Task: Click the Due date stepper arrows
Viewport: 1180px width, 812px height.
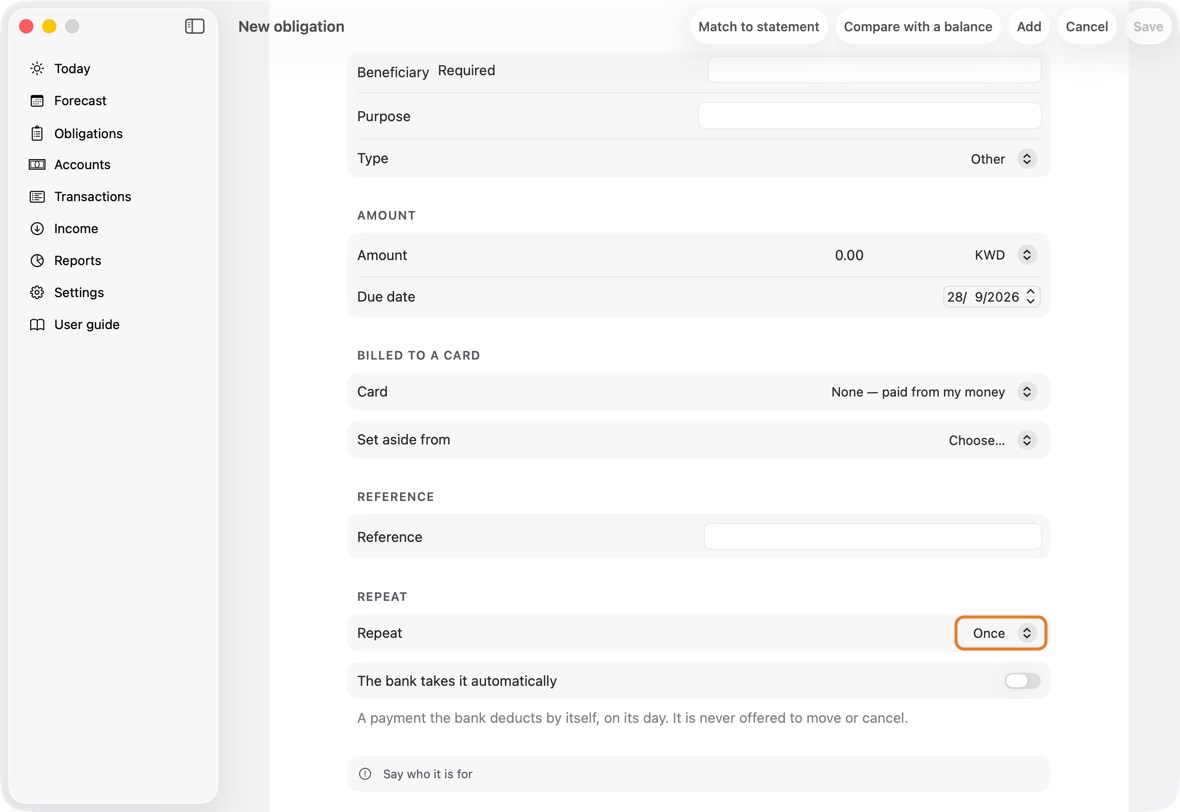Action: [x=1030, y=297]
